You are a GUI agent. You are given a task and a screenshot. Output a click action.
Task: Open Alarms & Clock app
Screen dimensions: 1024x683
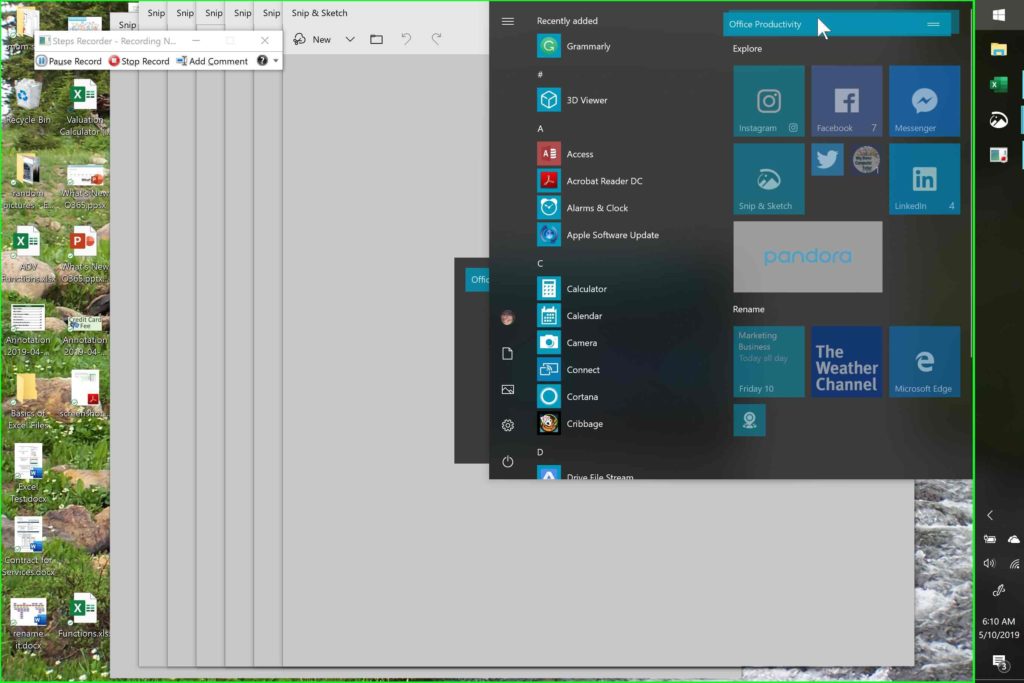click(583, 208)
